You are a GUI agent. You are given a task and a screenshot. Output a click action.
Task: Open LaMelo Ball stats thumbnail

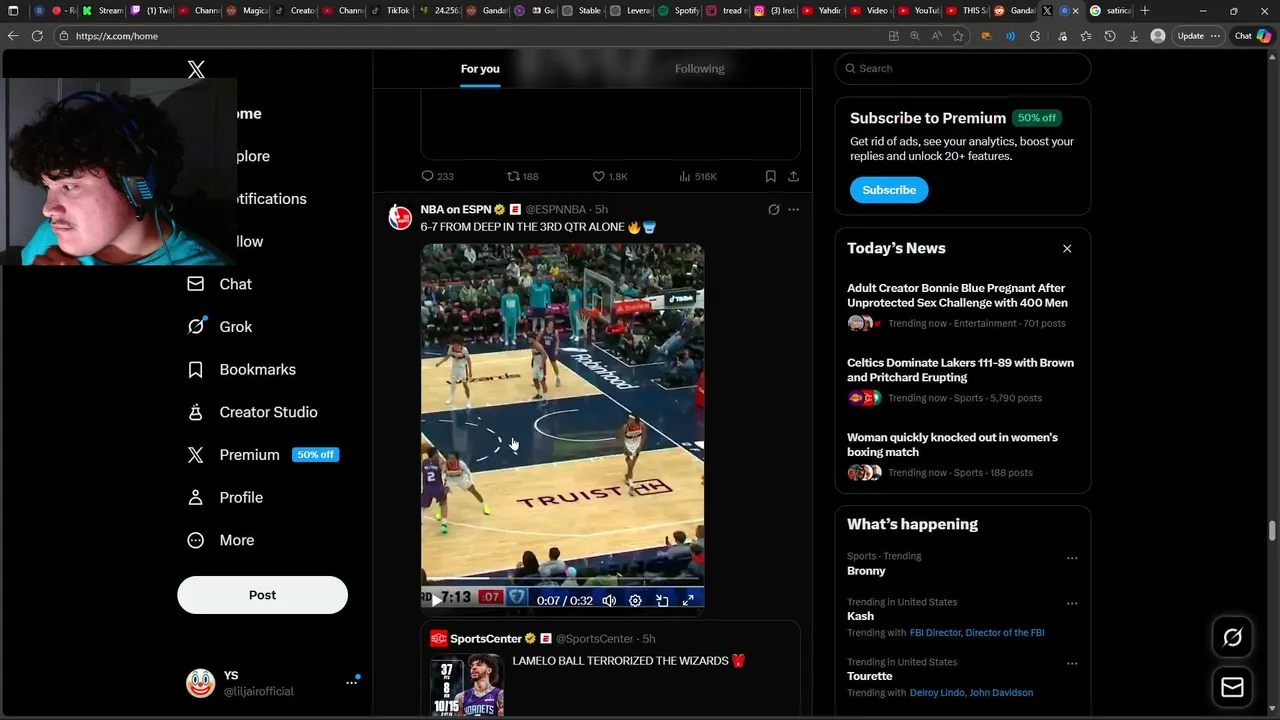tap(467, 686)
